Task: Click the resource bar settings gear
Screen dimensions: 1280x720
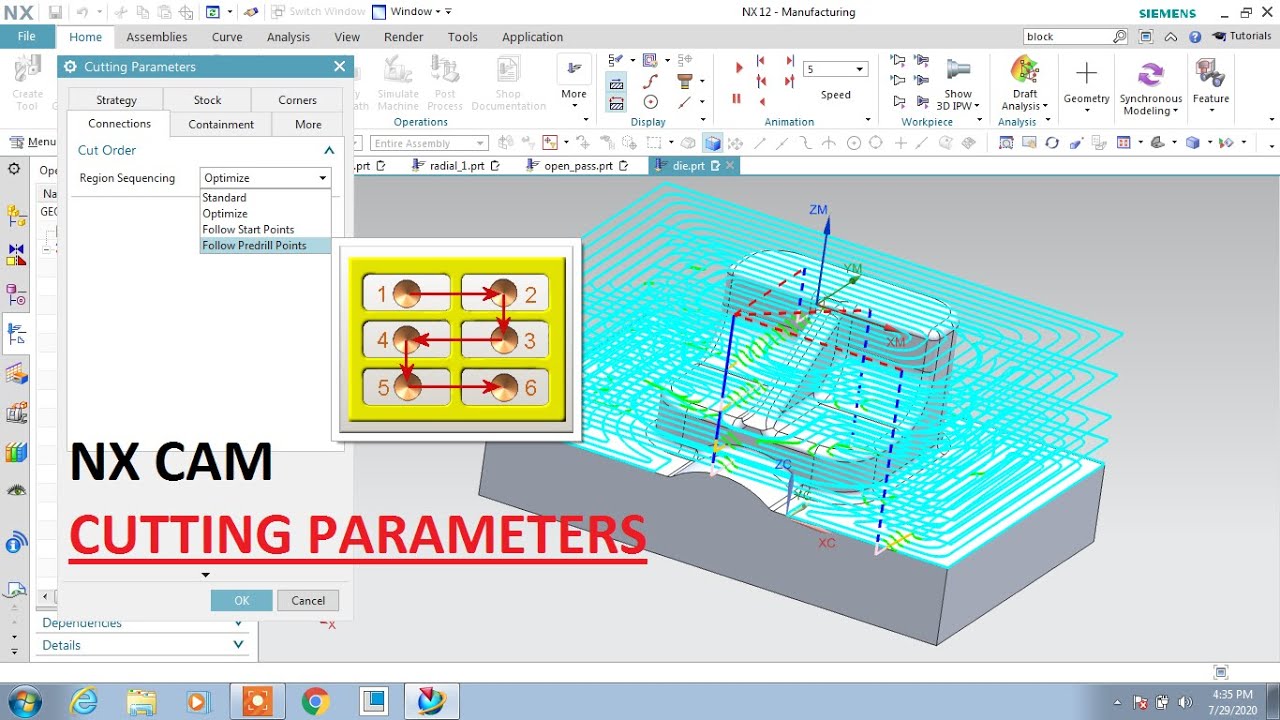Action: [14, 169]
